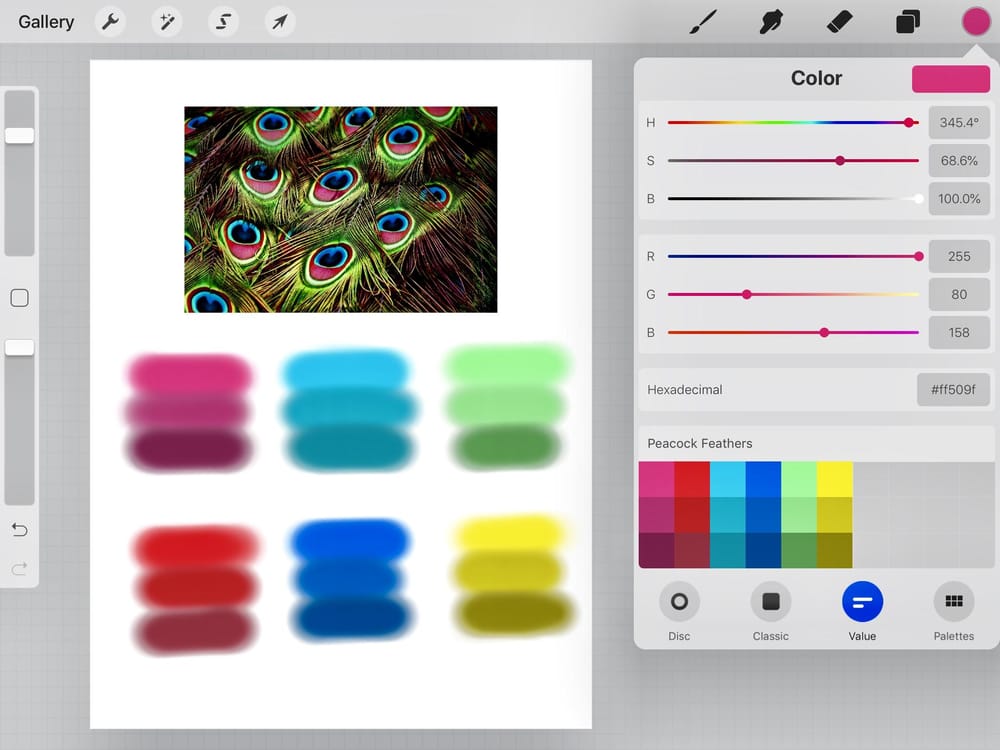Viewport: 1000px width, 750px height.
Task: Open the Adjustments magic wand menu
Action: (x=166, y=21)
